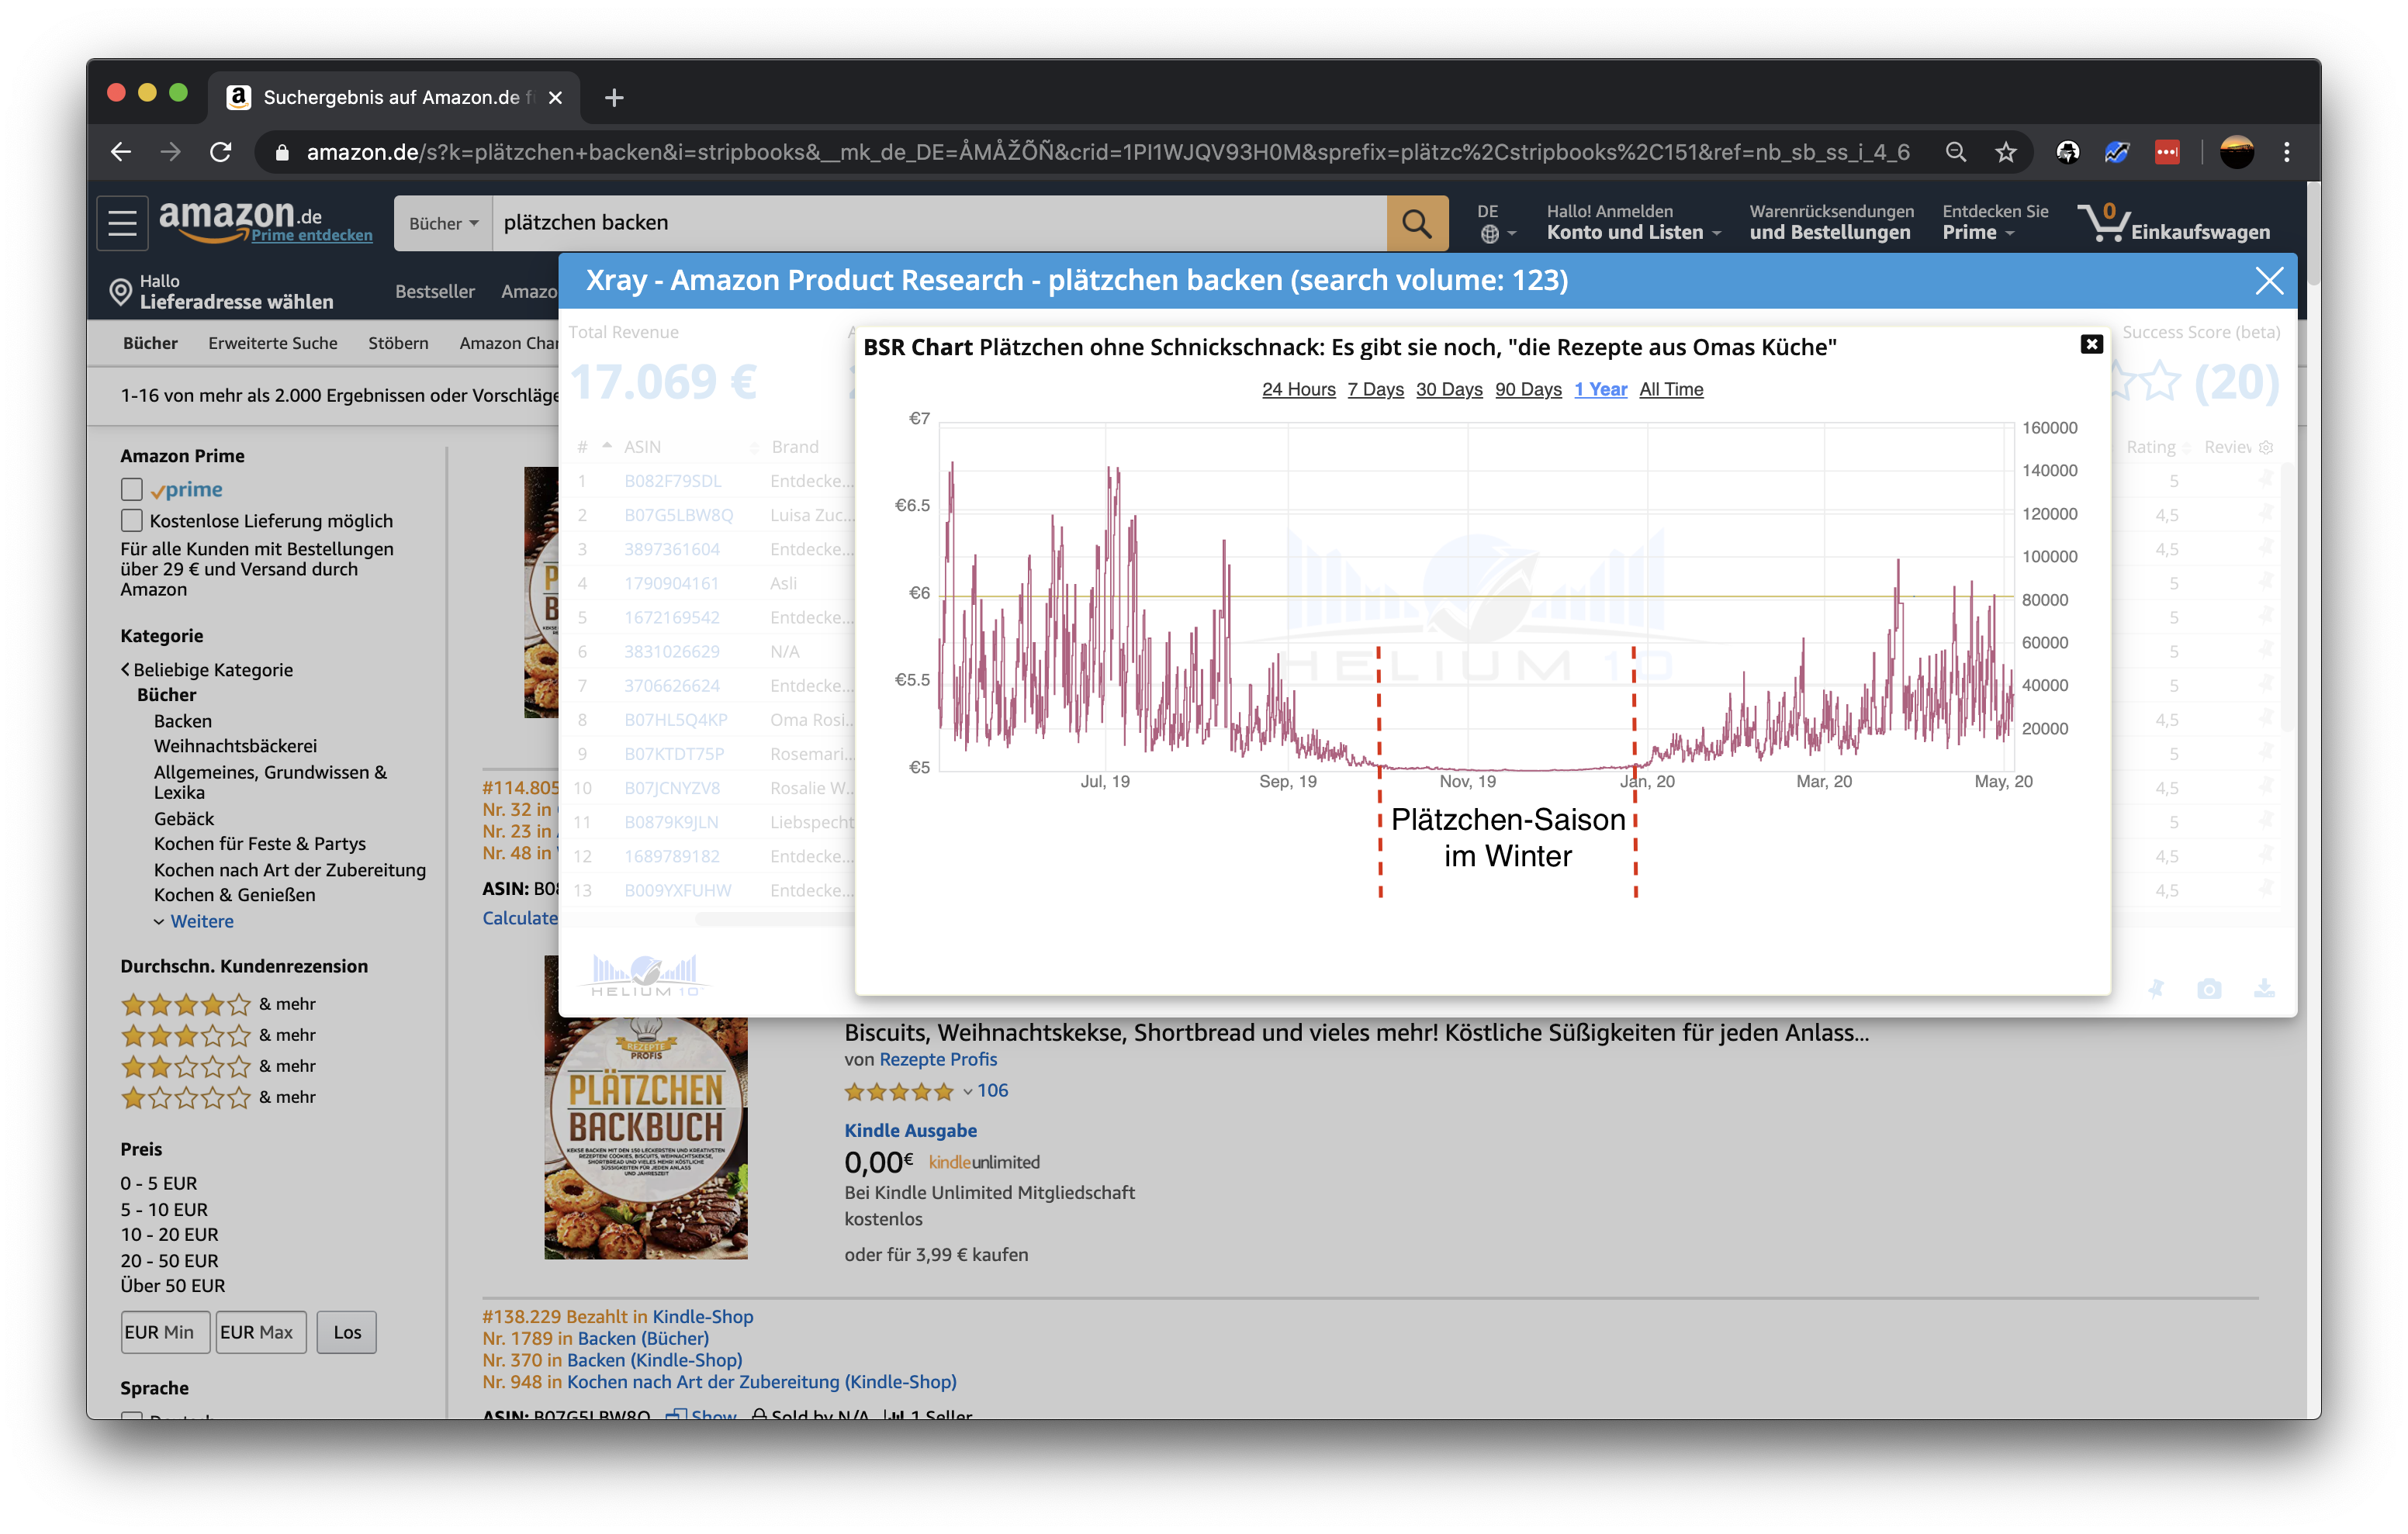Open the Amazon hamburger menu

tap(122, 223)
